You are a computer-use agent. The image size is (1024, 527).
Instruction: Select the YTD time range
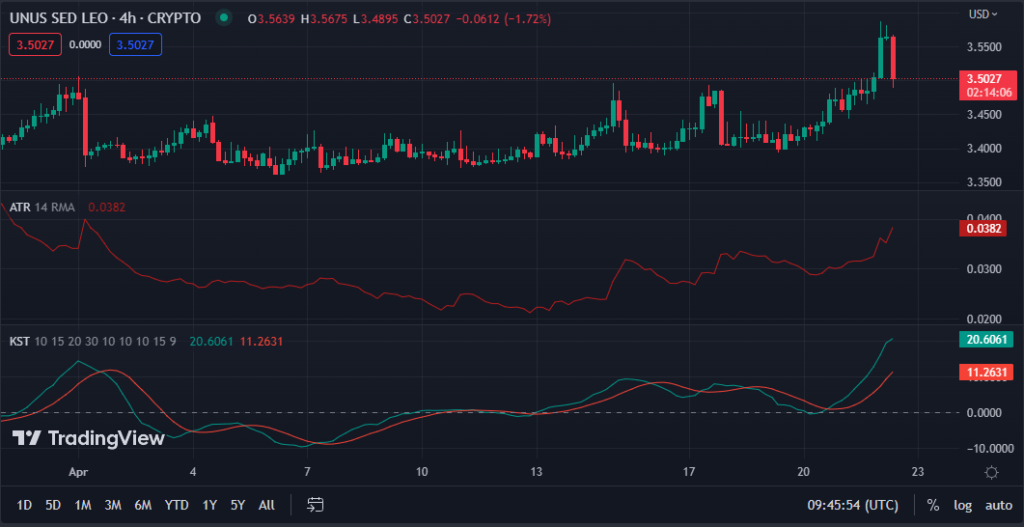[x=177, y=505]
